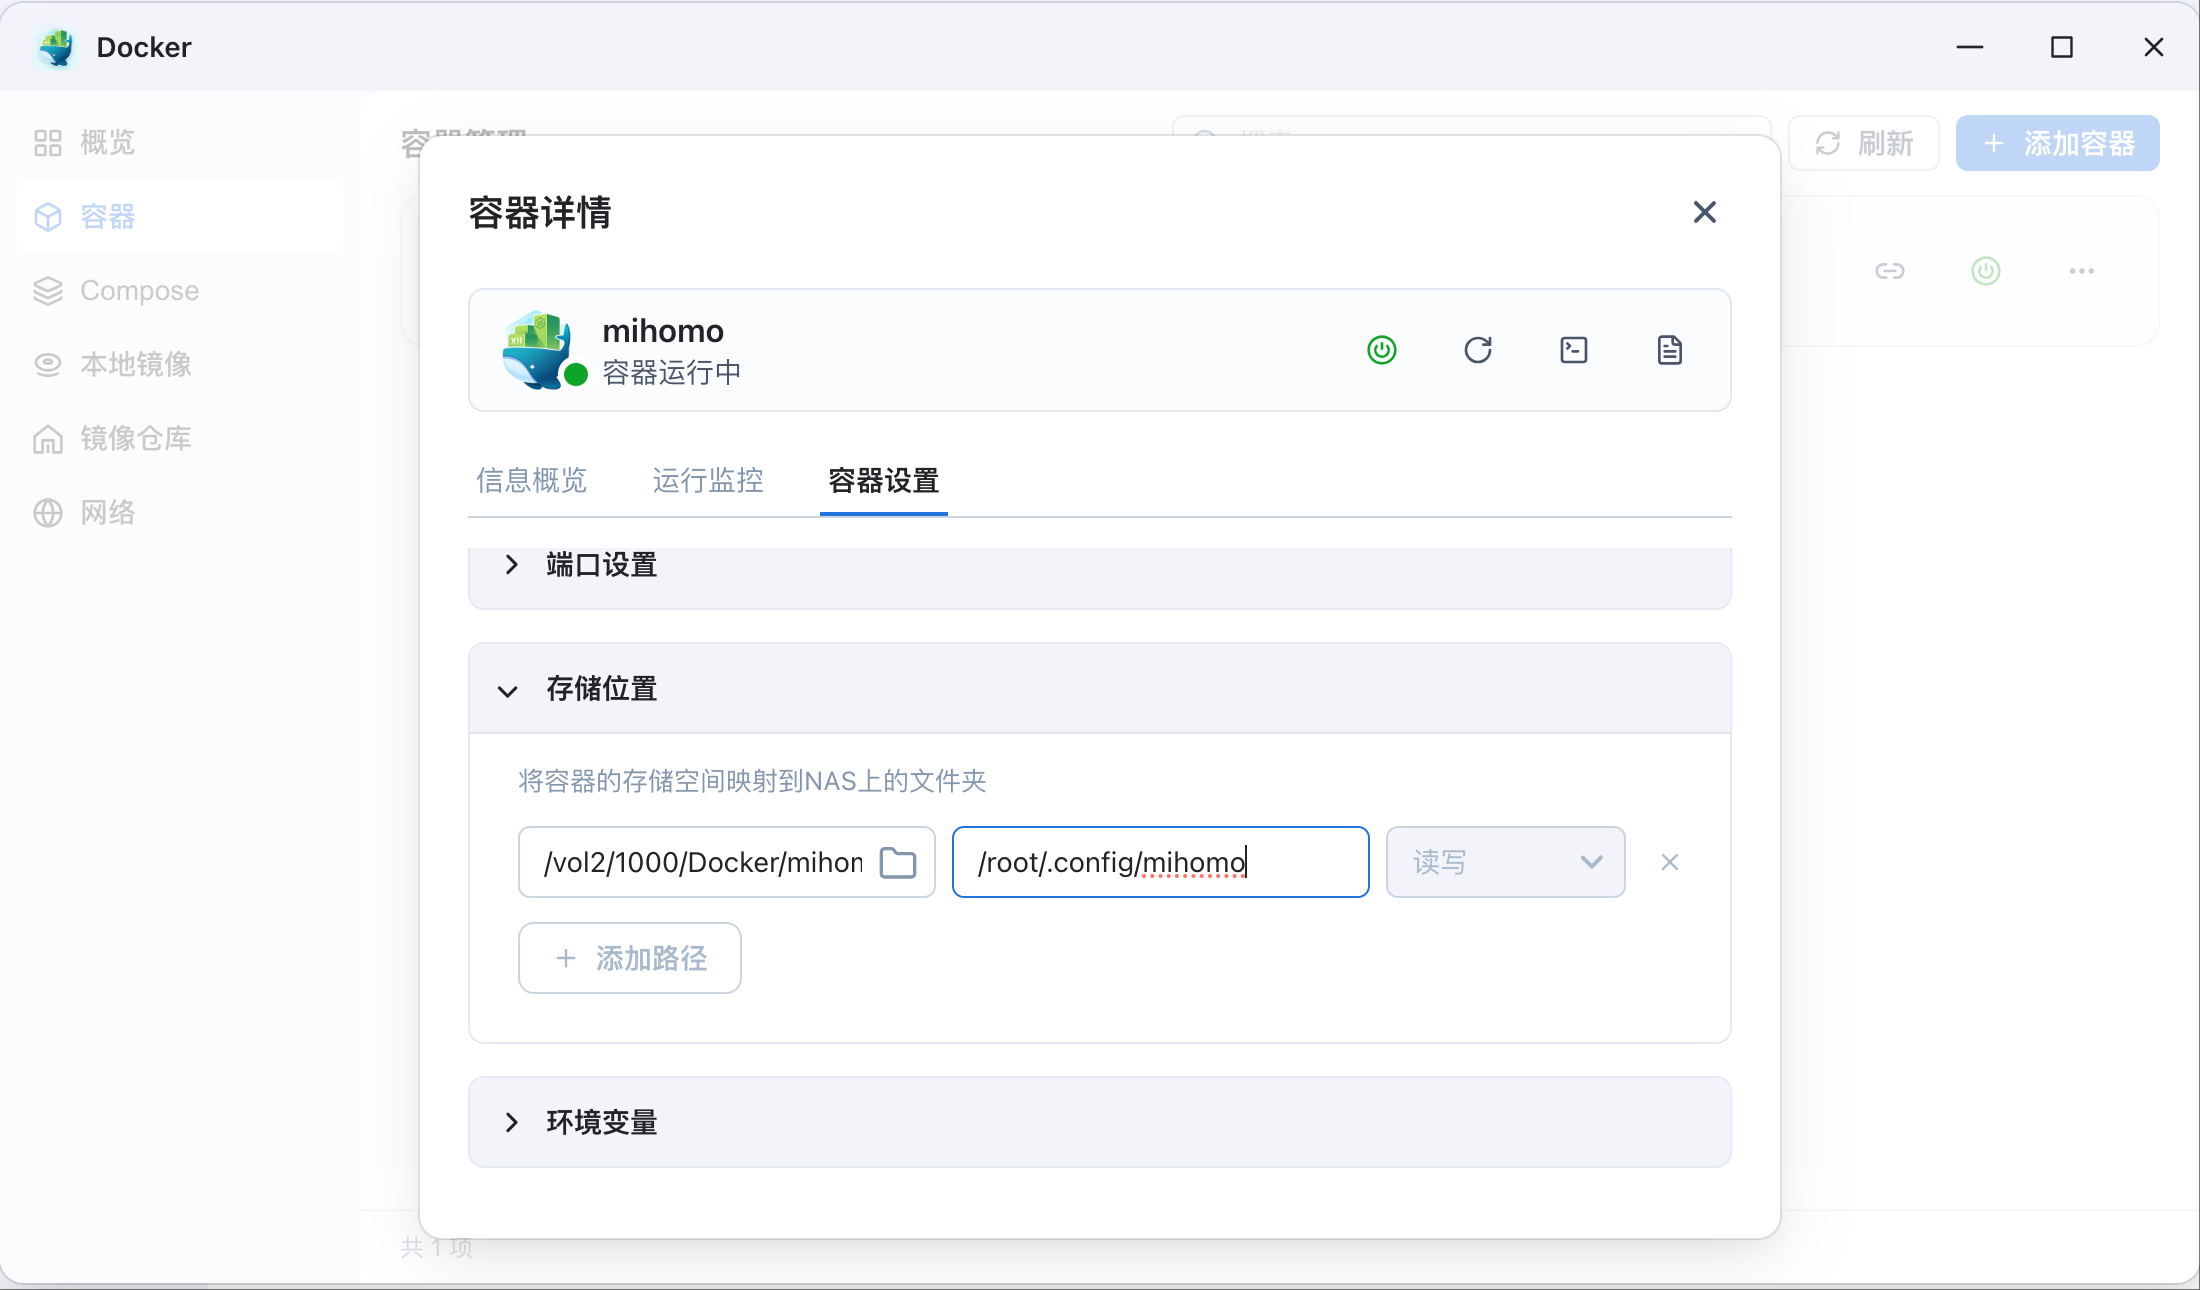The width and height of the screenshot is (2200, 1290).
Task: Click the 添加路径 button
Action: (x=629, y=958)
